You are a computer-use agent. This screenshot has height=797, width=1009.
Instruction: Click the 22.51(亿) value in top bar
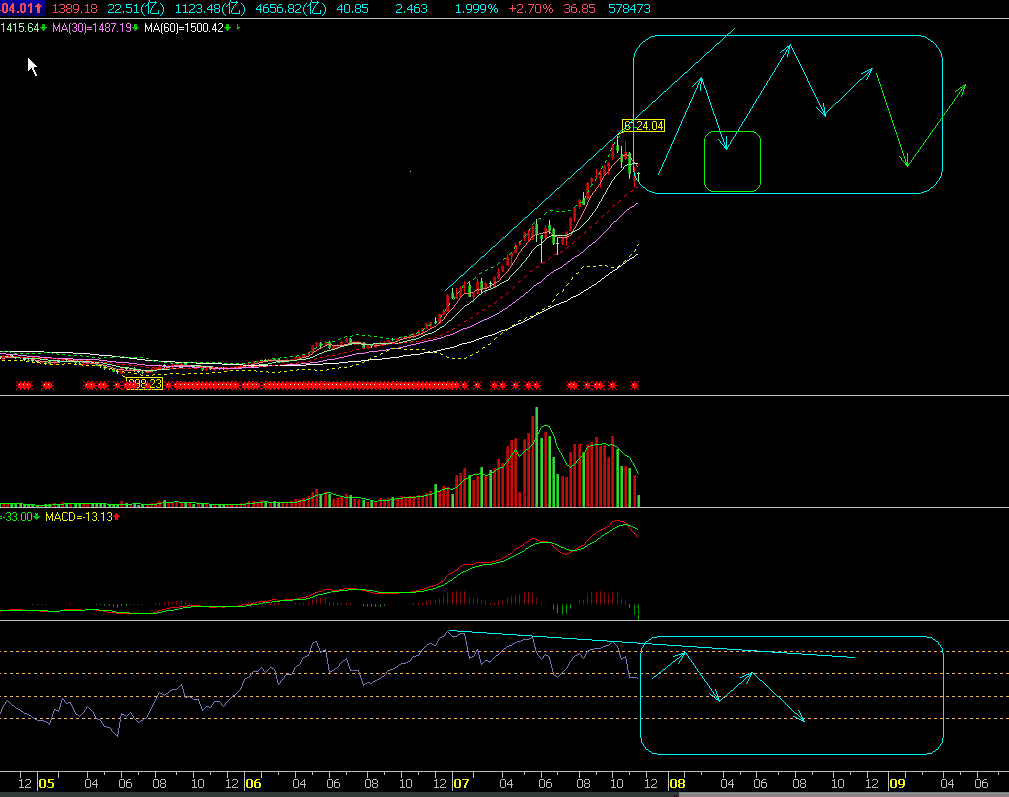pyautogui.click(x=136, y=9)
